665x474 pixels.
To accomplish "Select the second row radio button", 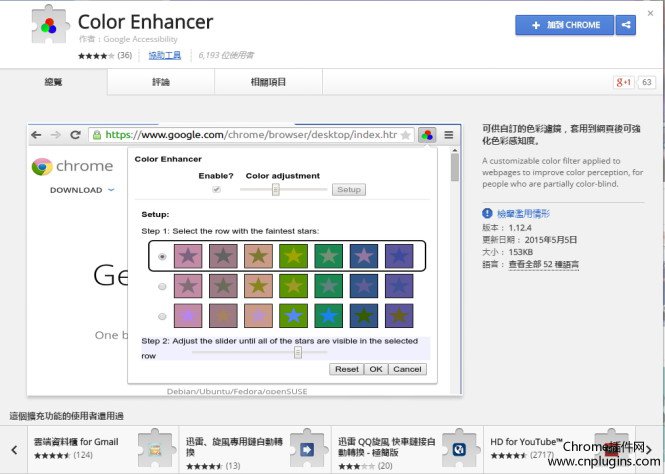I will click(162, 286).
